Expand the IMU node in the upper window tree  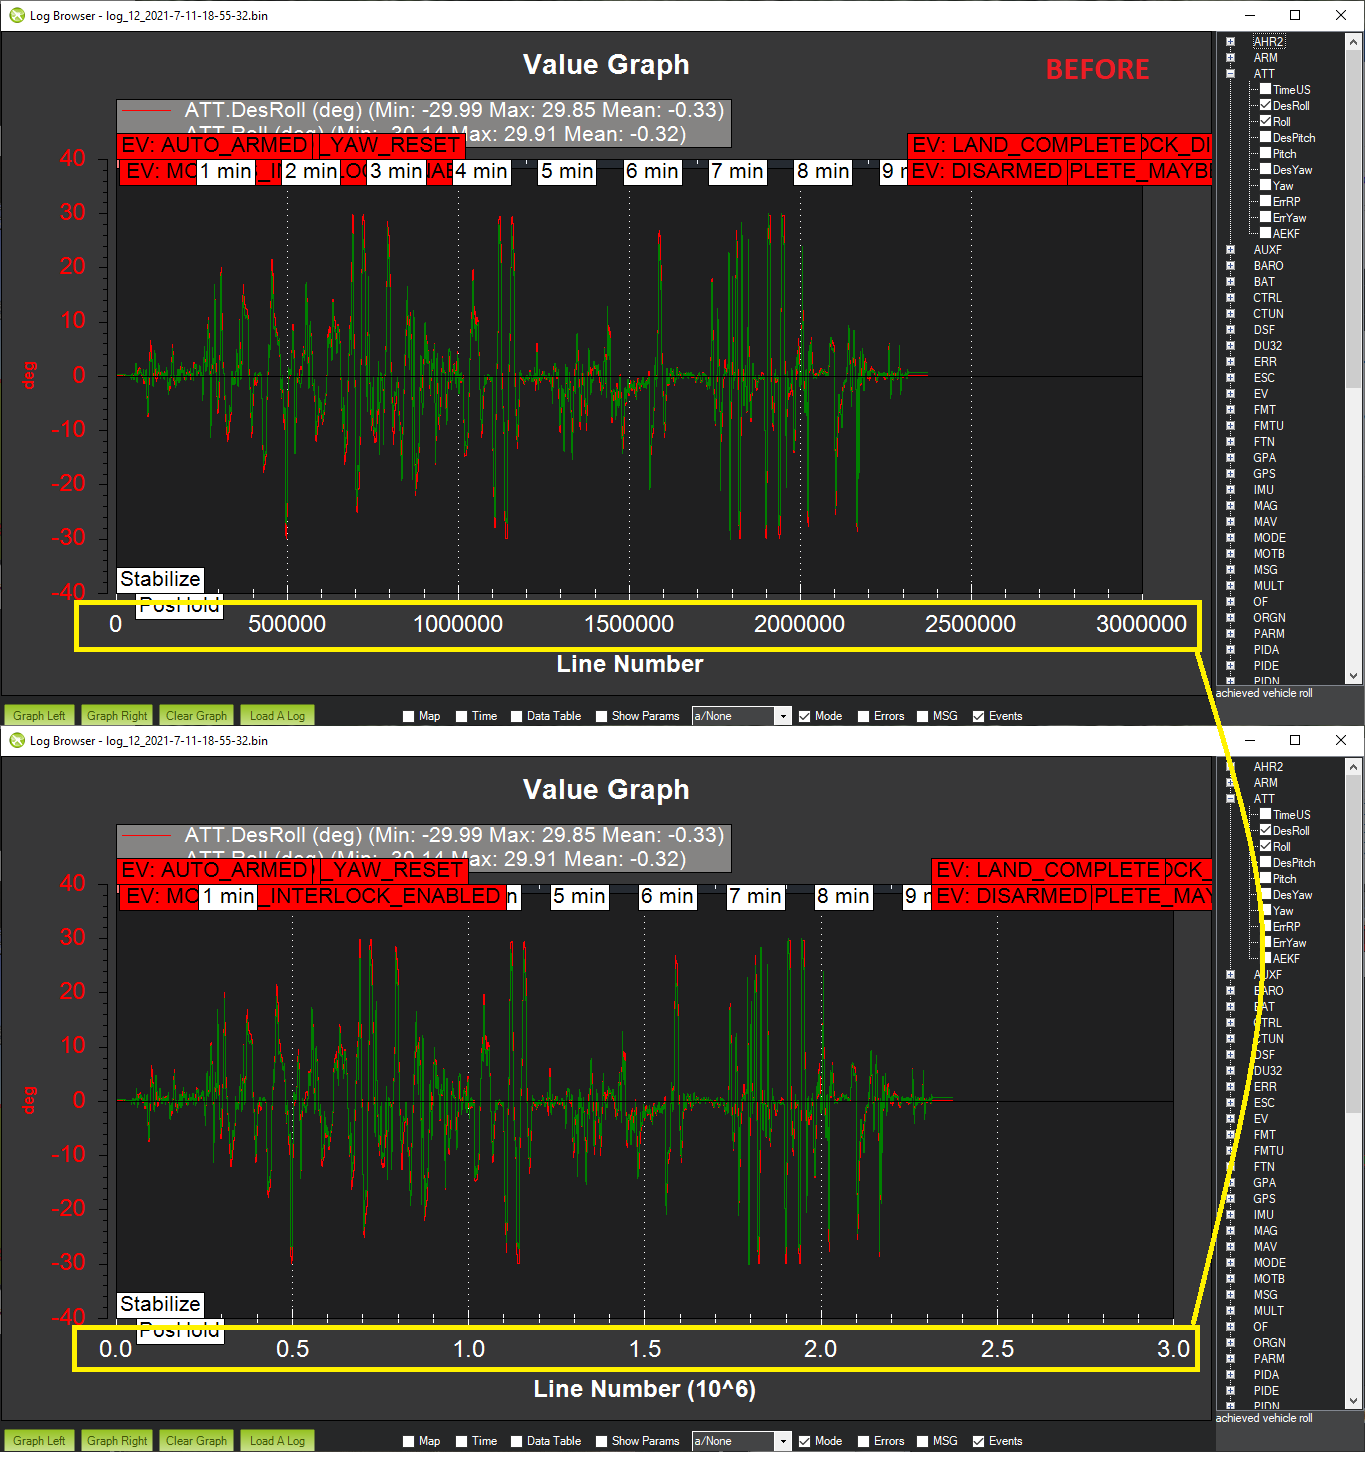pyautogui.click(x=1230, y=490)
